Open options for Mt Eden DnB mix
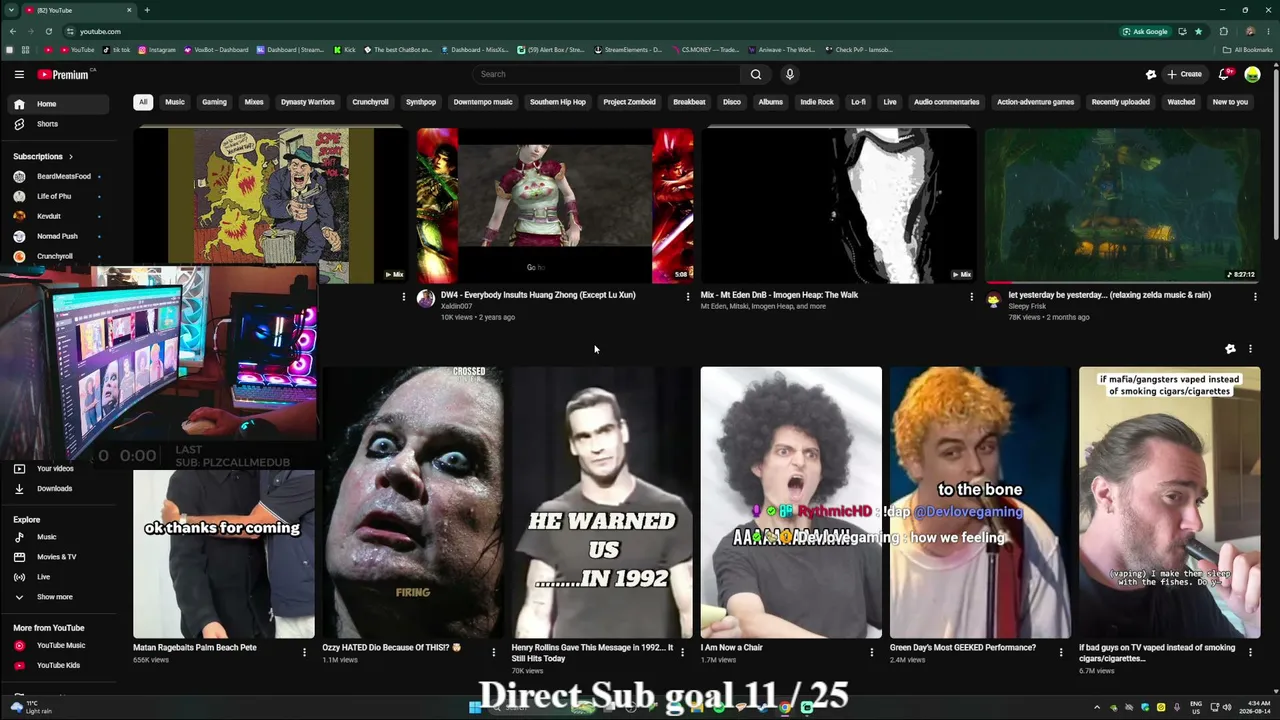Screen dimensions: 1280x720 click(x=971, y=296)
